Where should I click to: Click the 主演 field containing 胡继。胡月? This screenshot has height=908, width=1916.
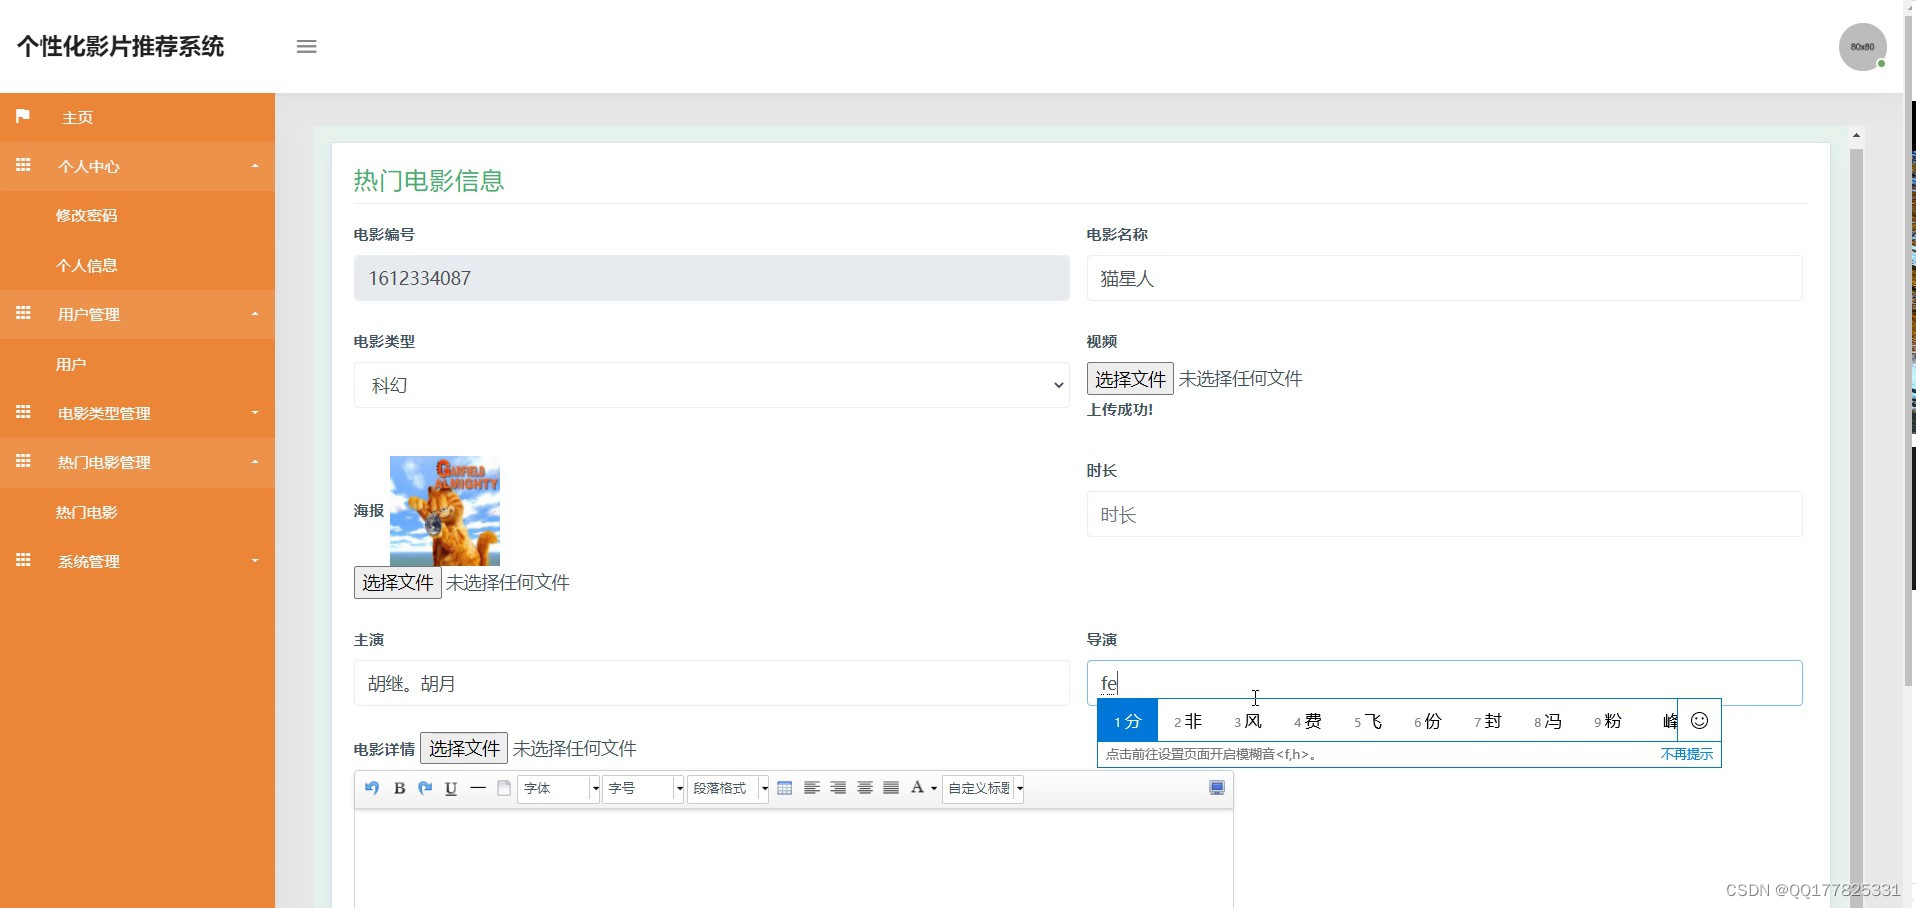pyautogui.click(x=711, y=683)
